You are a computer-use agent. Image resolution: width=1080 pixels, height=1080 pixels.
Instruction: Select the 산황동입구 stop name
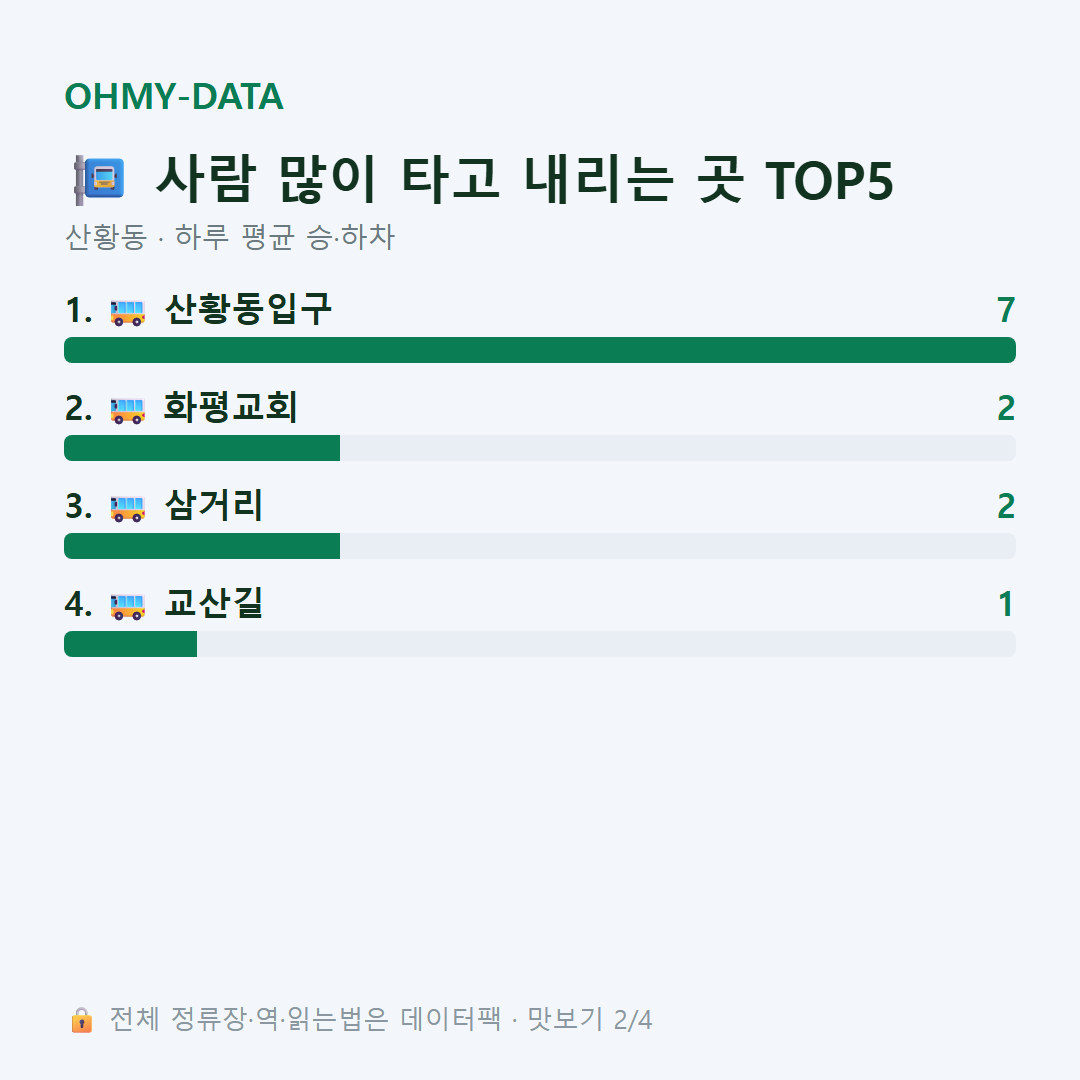click(x=248, y=310)
